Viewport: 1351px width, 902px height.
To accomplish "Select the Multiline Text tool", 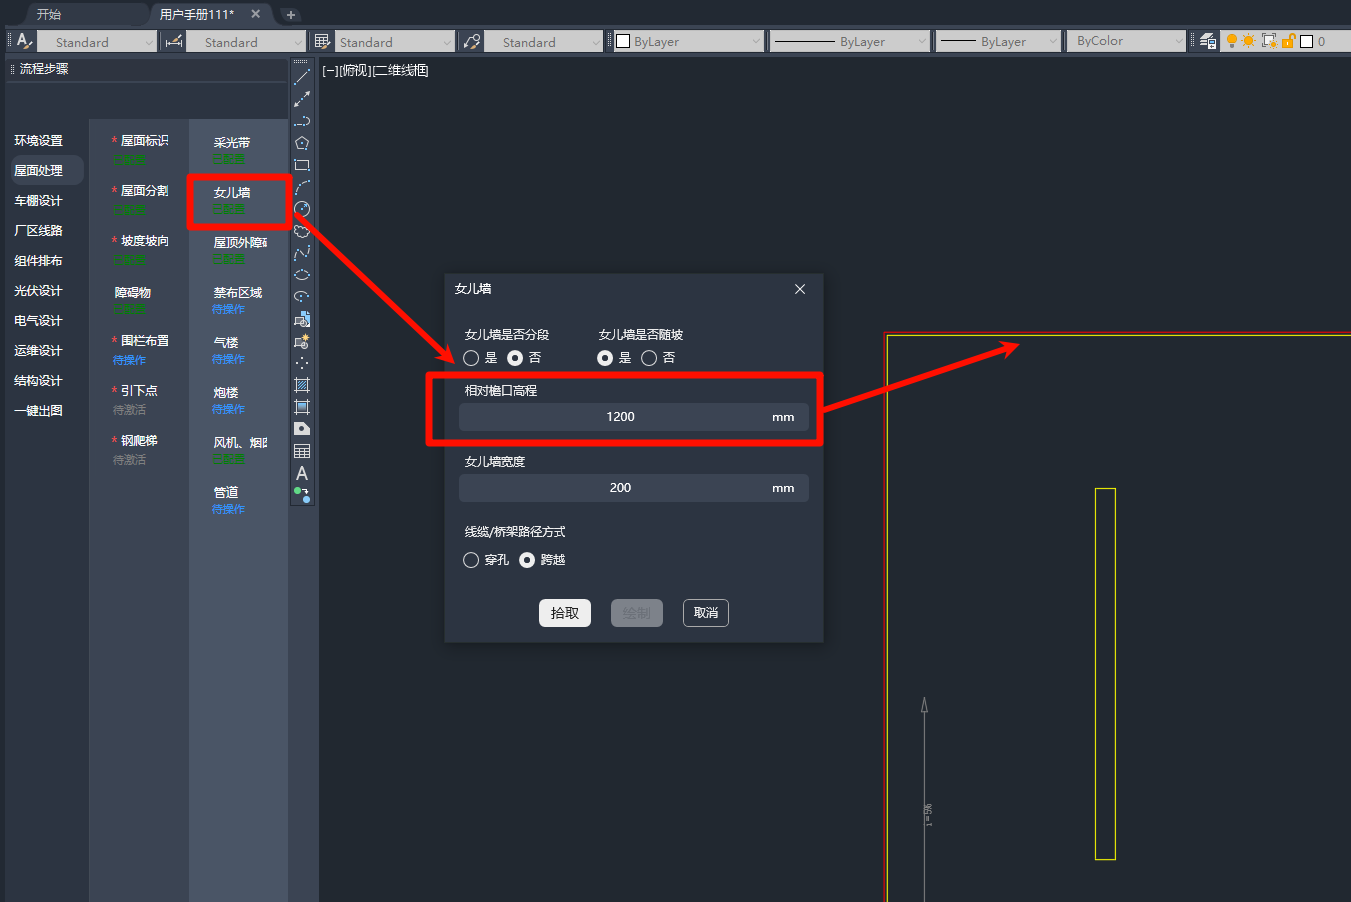I will tap(302, 473).
